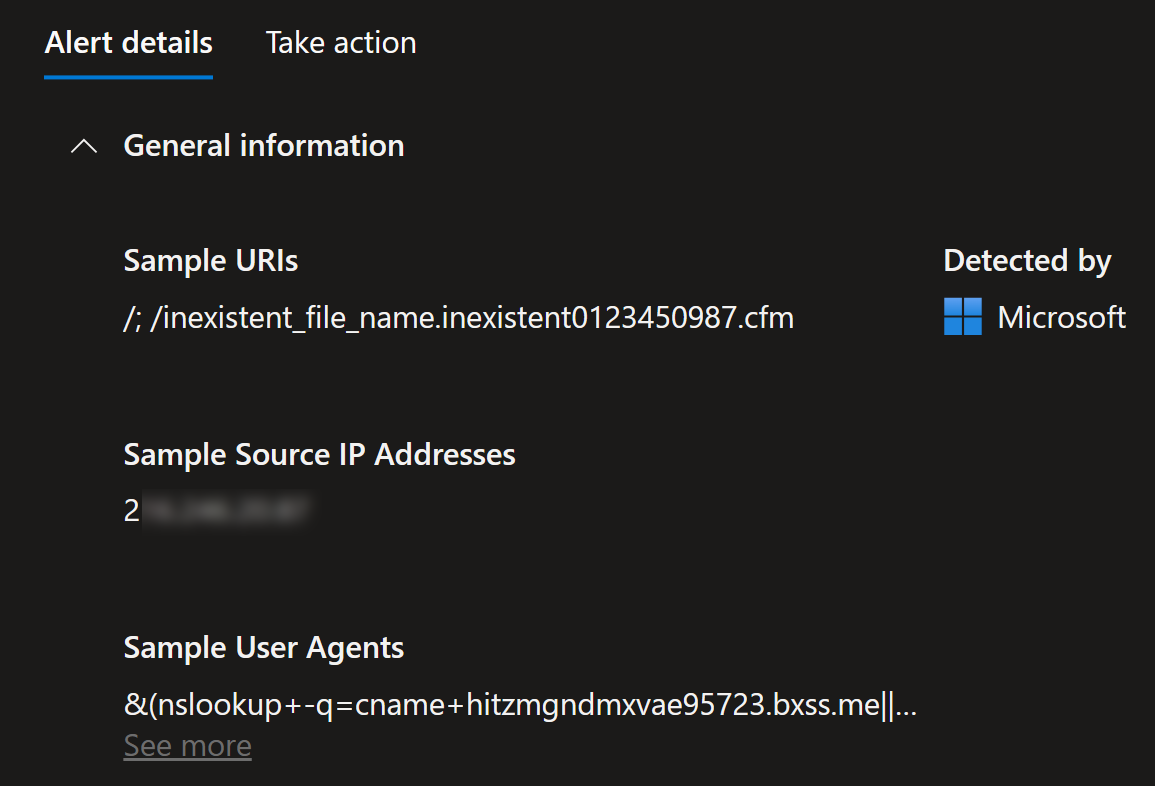The width and height of the screenshot is (1155, 786).
Task: Click the trailing ellipsis of the user agent
Action: pos(906,706)
